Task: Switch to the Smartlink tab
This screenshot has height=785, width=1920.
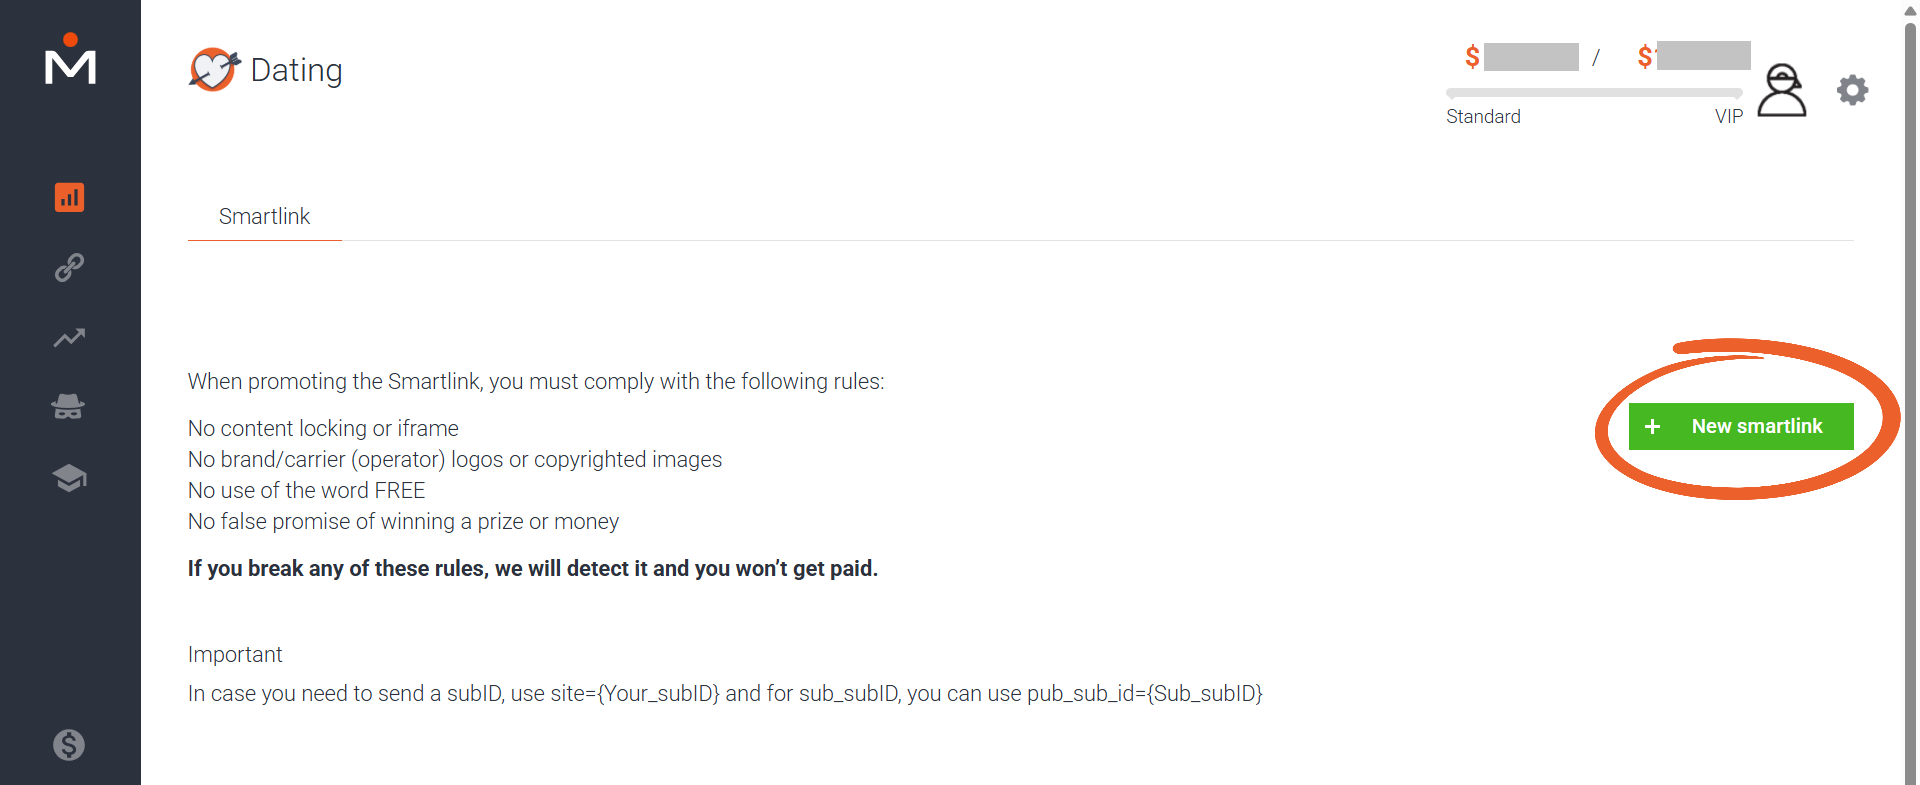Action: 264,216
